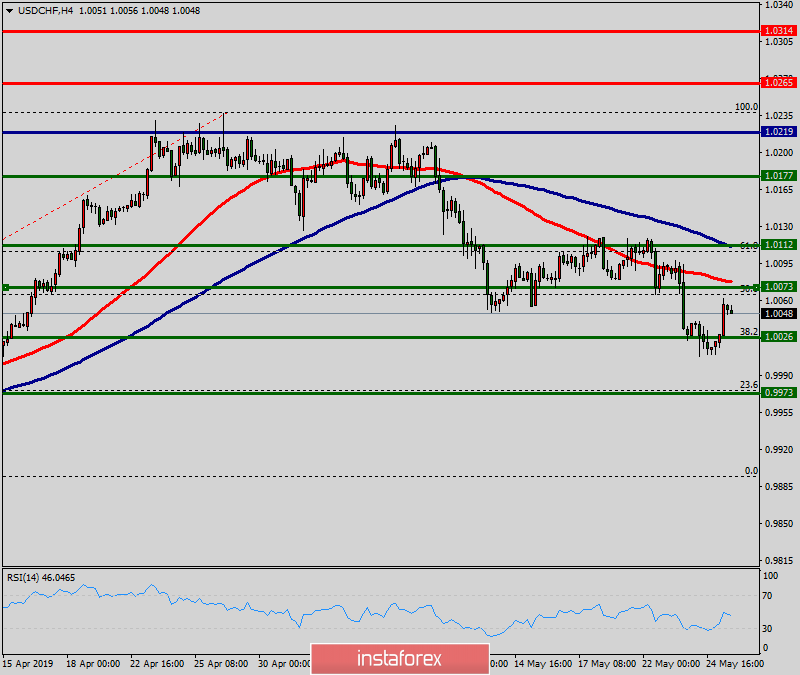Toggle the 61.8 Fibonacci retracement line
The image size is (800, 675).
coord(749,247)
